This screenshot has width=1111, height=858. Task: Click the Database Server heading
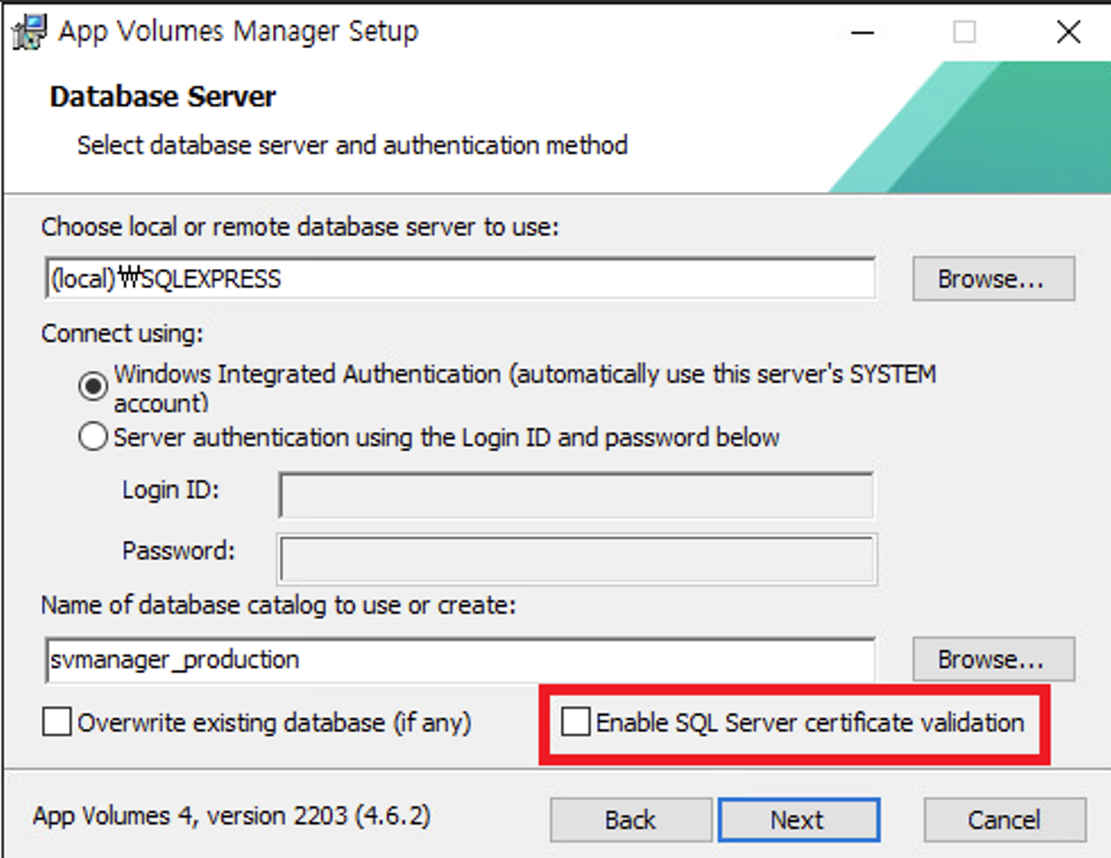pos(162,96)
